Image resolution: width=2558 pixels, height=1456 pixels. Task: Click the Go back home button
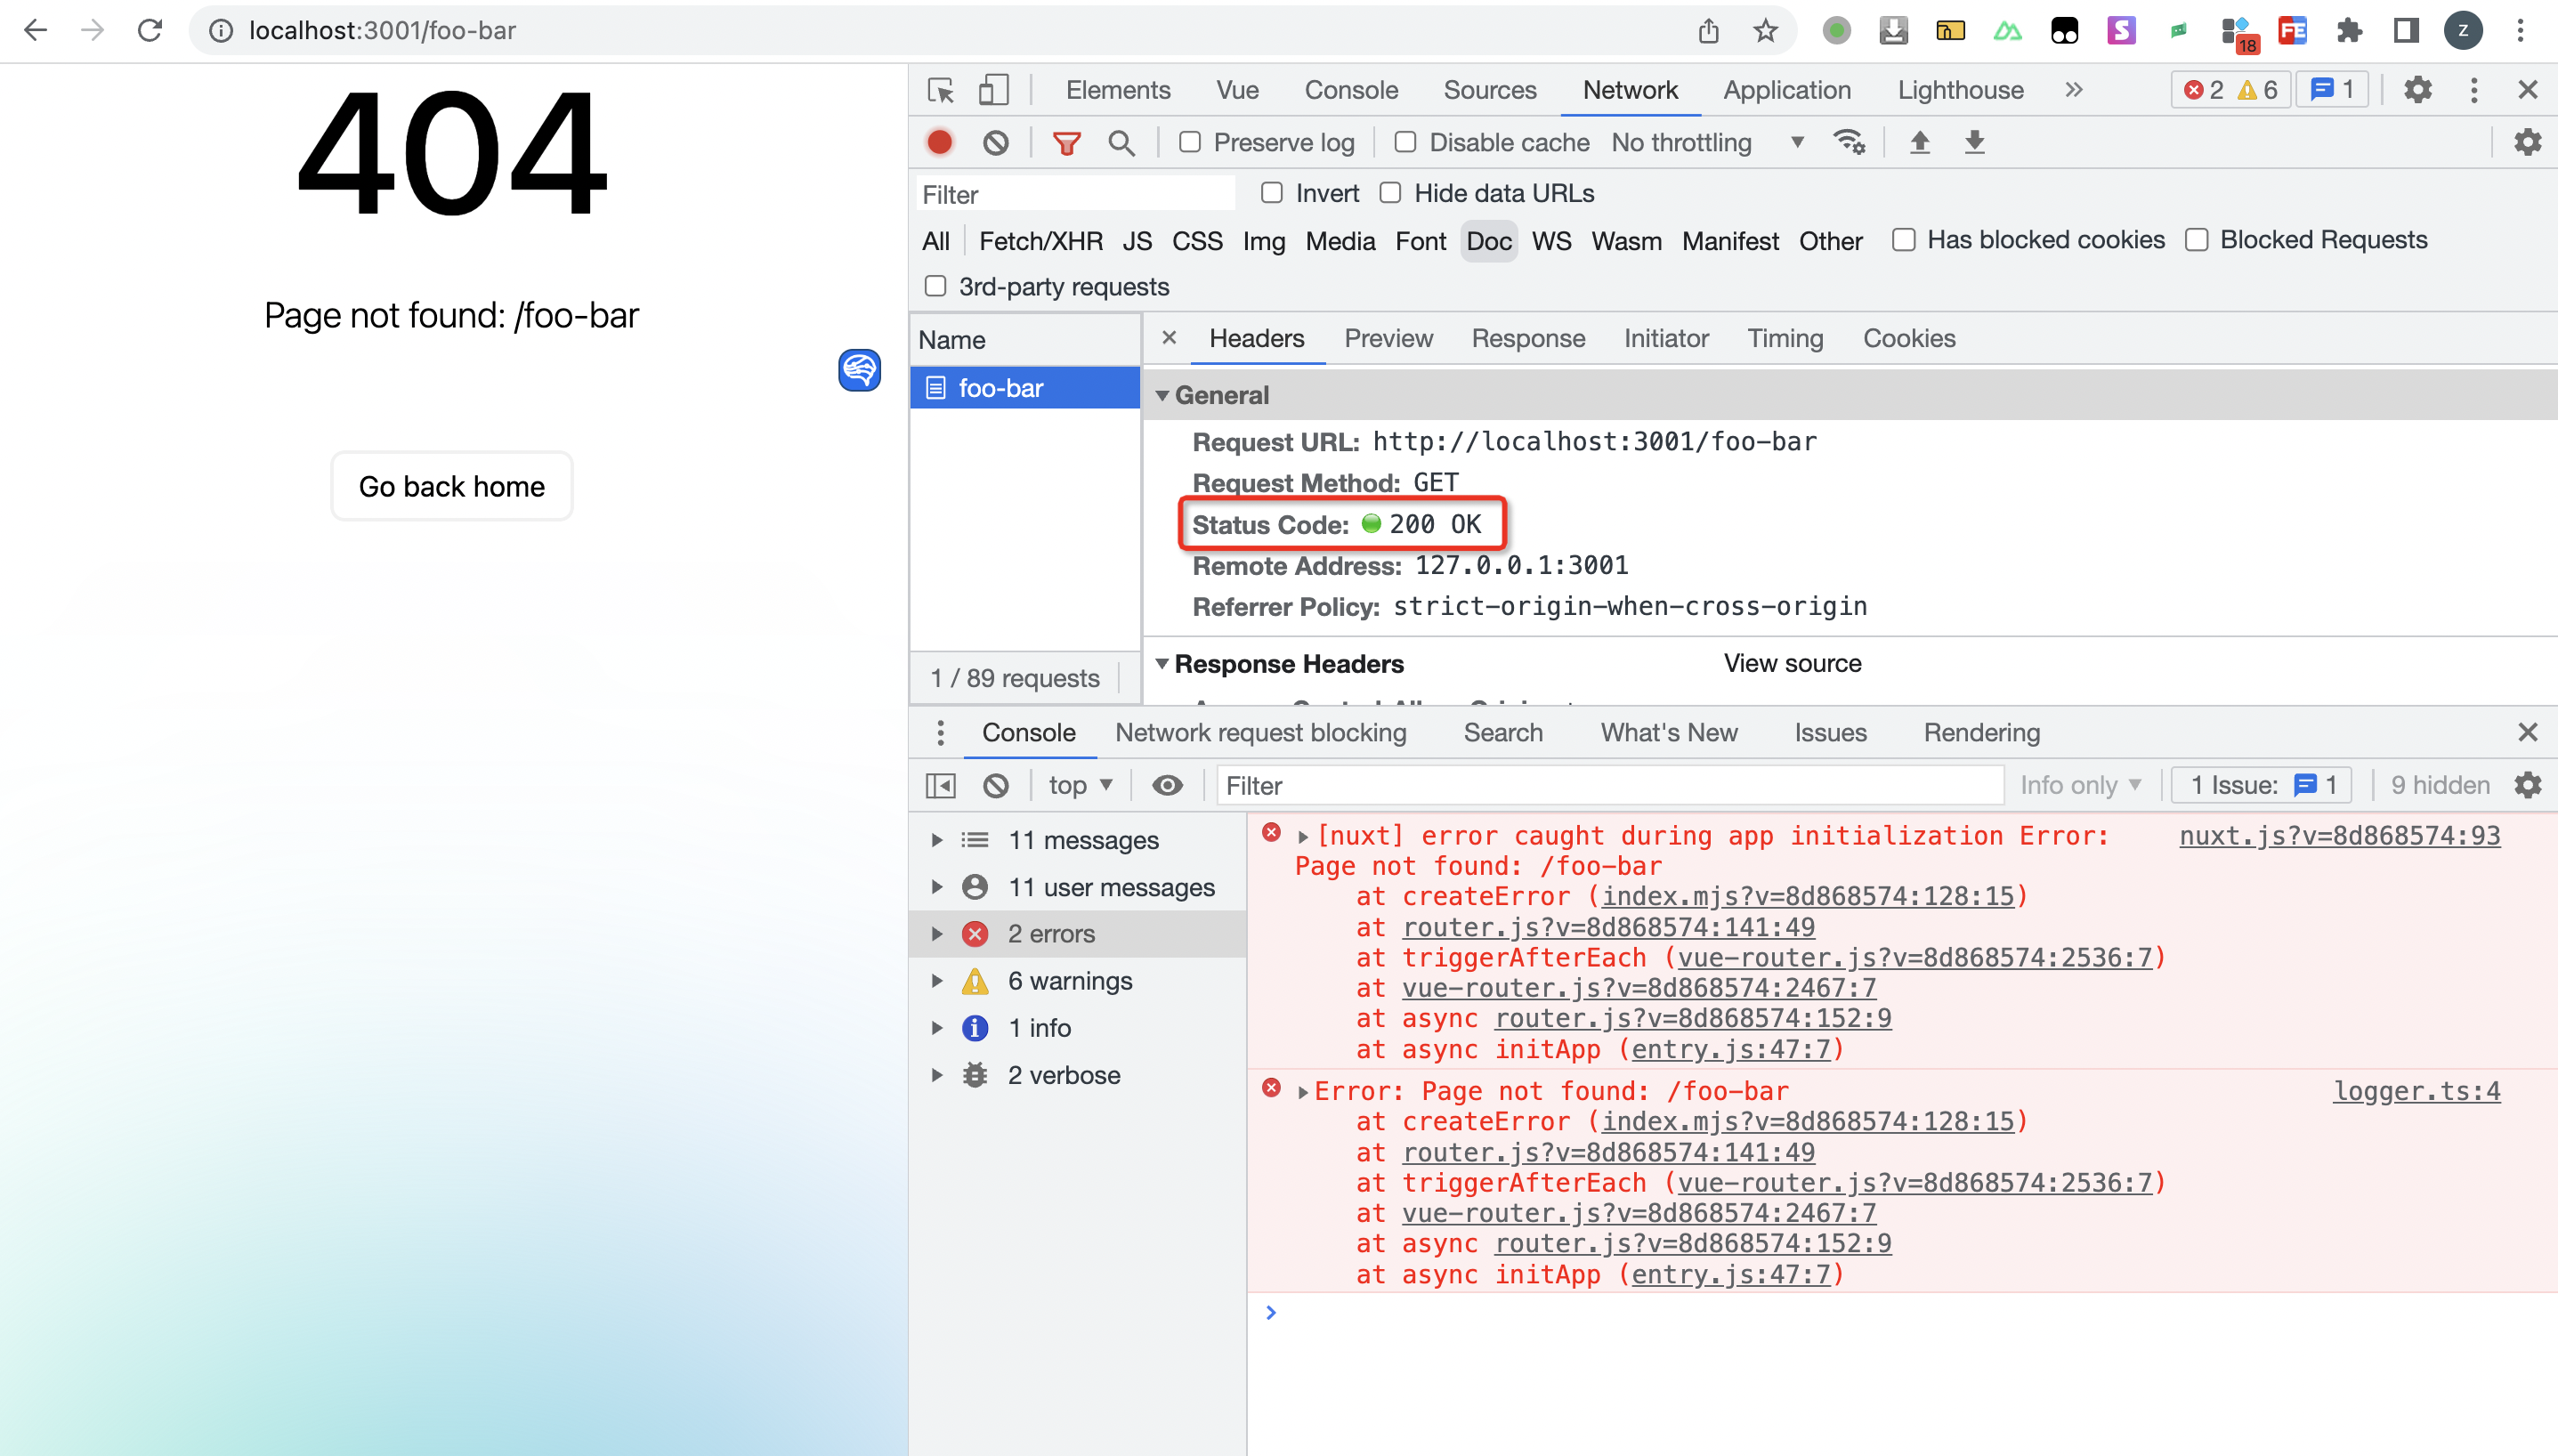452,487
